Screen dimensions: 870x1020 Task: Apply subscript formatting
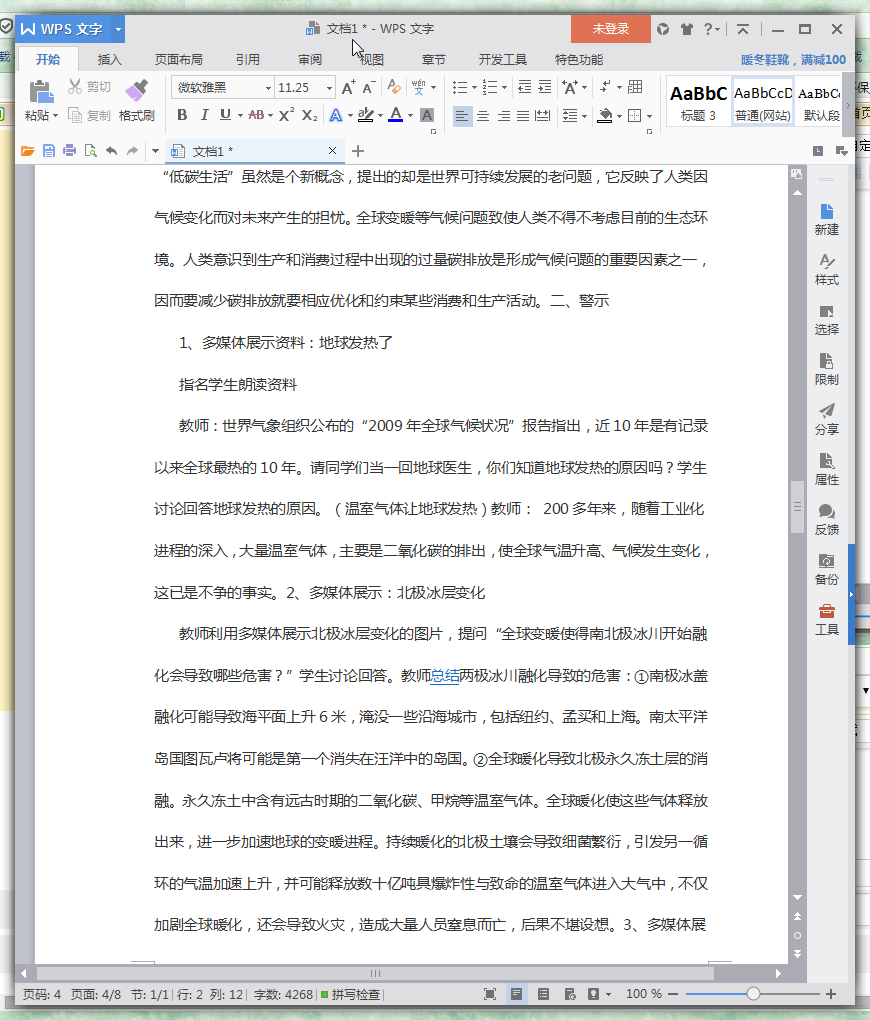click(x=310, y=115)
